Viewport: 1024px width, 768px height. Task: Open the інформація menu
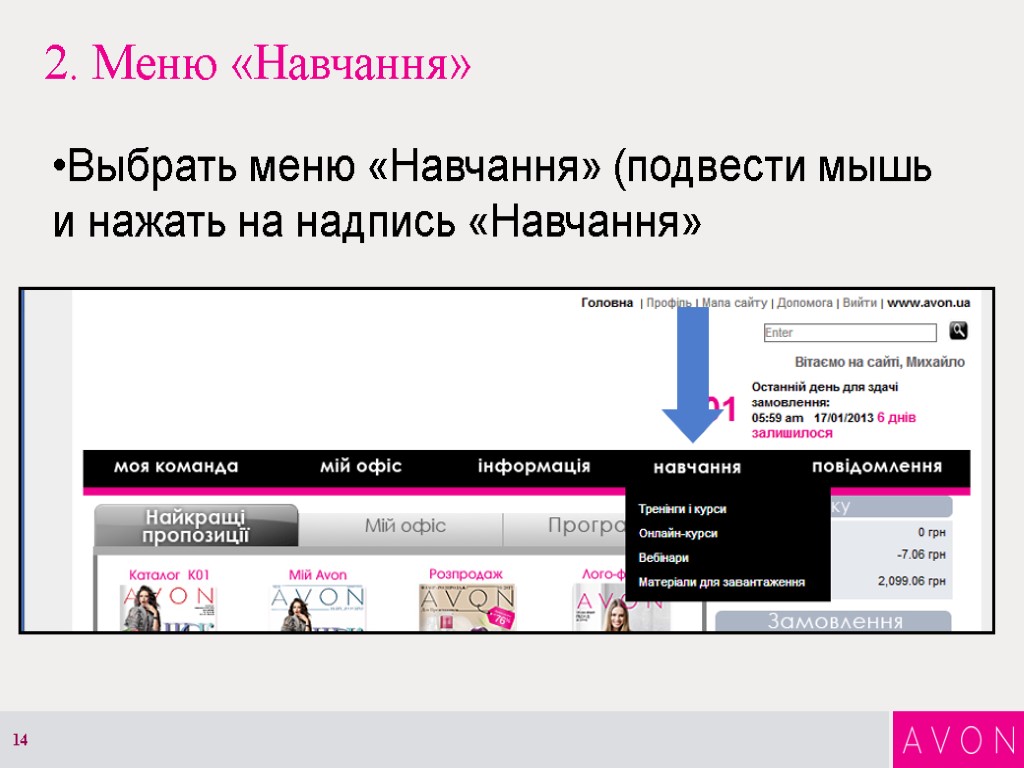534,466
